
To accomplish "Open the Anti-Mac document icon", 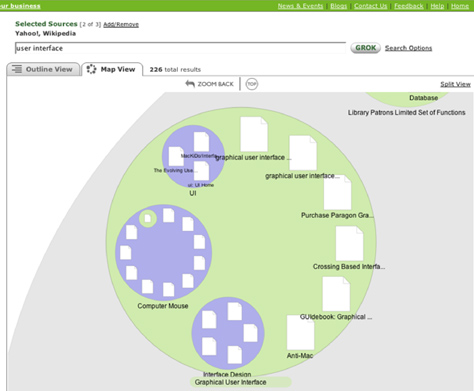I will point(301,333).
